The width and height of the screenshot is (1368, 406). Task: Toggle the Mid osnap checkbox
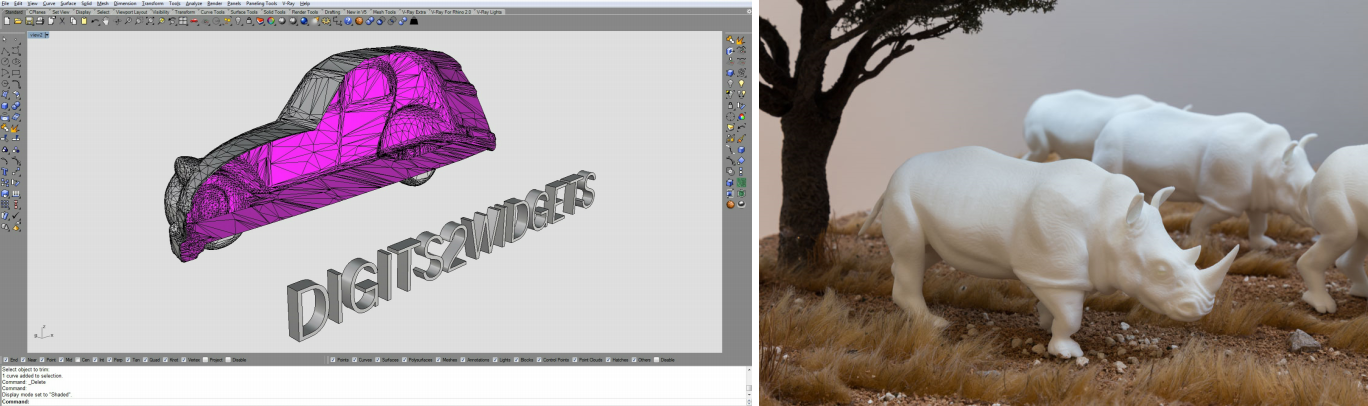pyautogui.click(x=61, y=360)
